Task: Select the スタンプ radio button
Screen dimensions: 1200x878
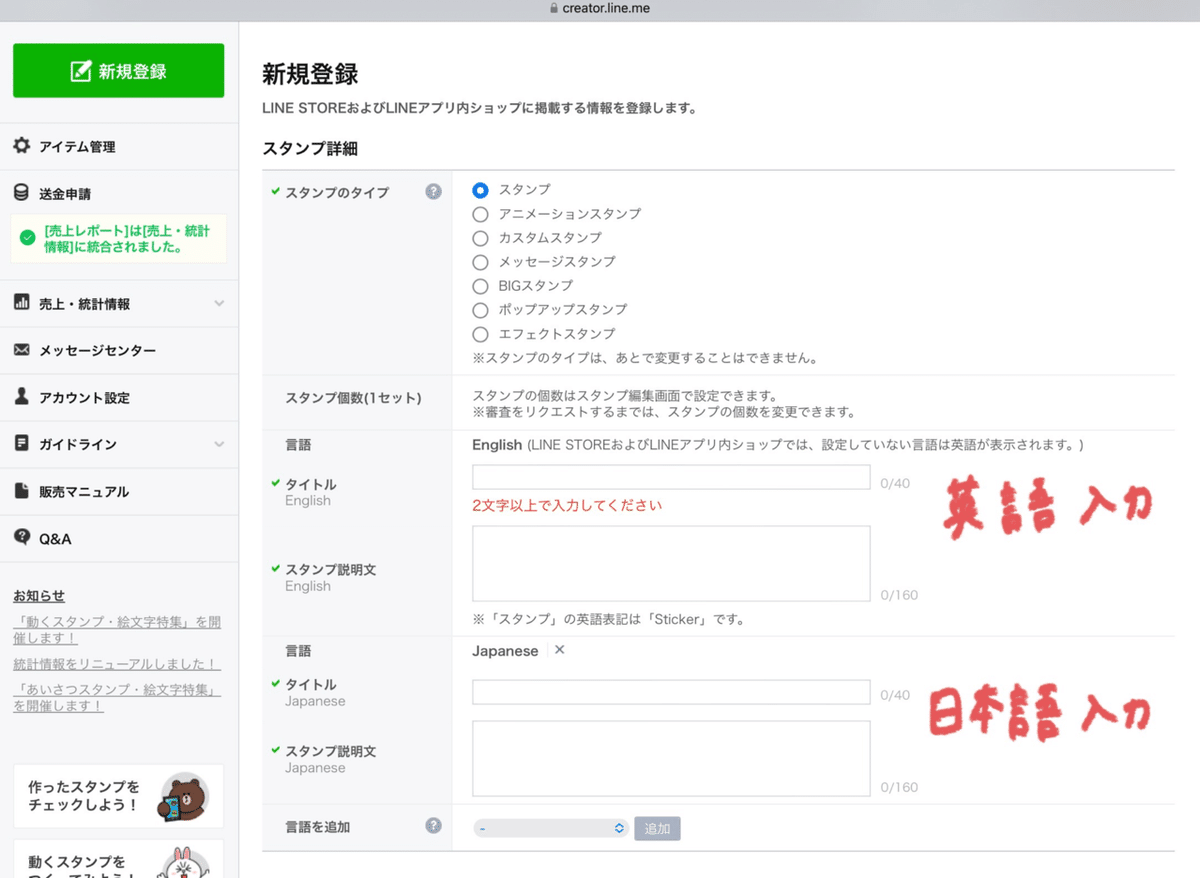Action: coord(481,190)
